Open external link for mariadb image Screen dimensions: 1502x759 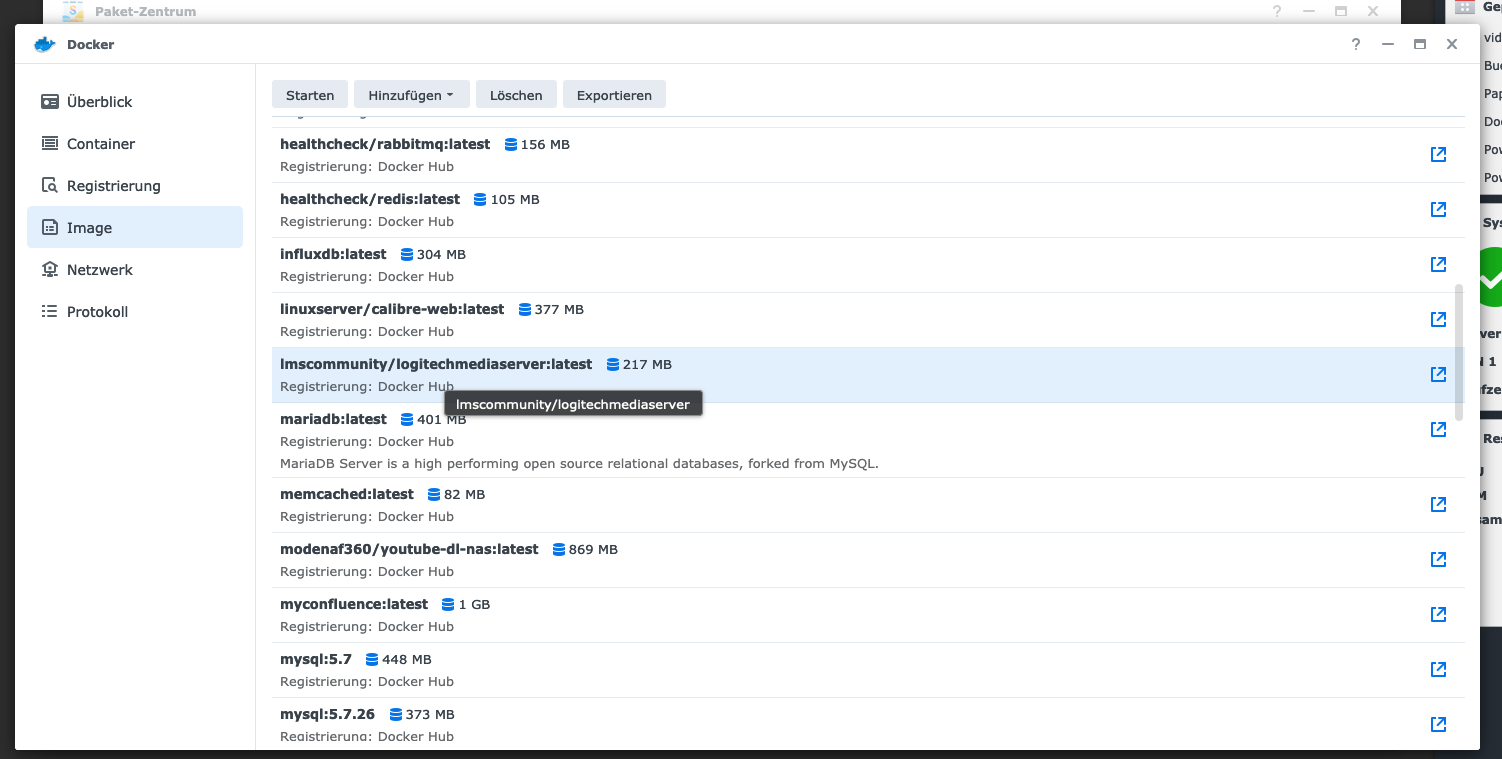[1438, 429]
